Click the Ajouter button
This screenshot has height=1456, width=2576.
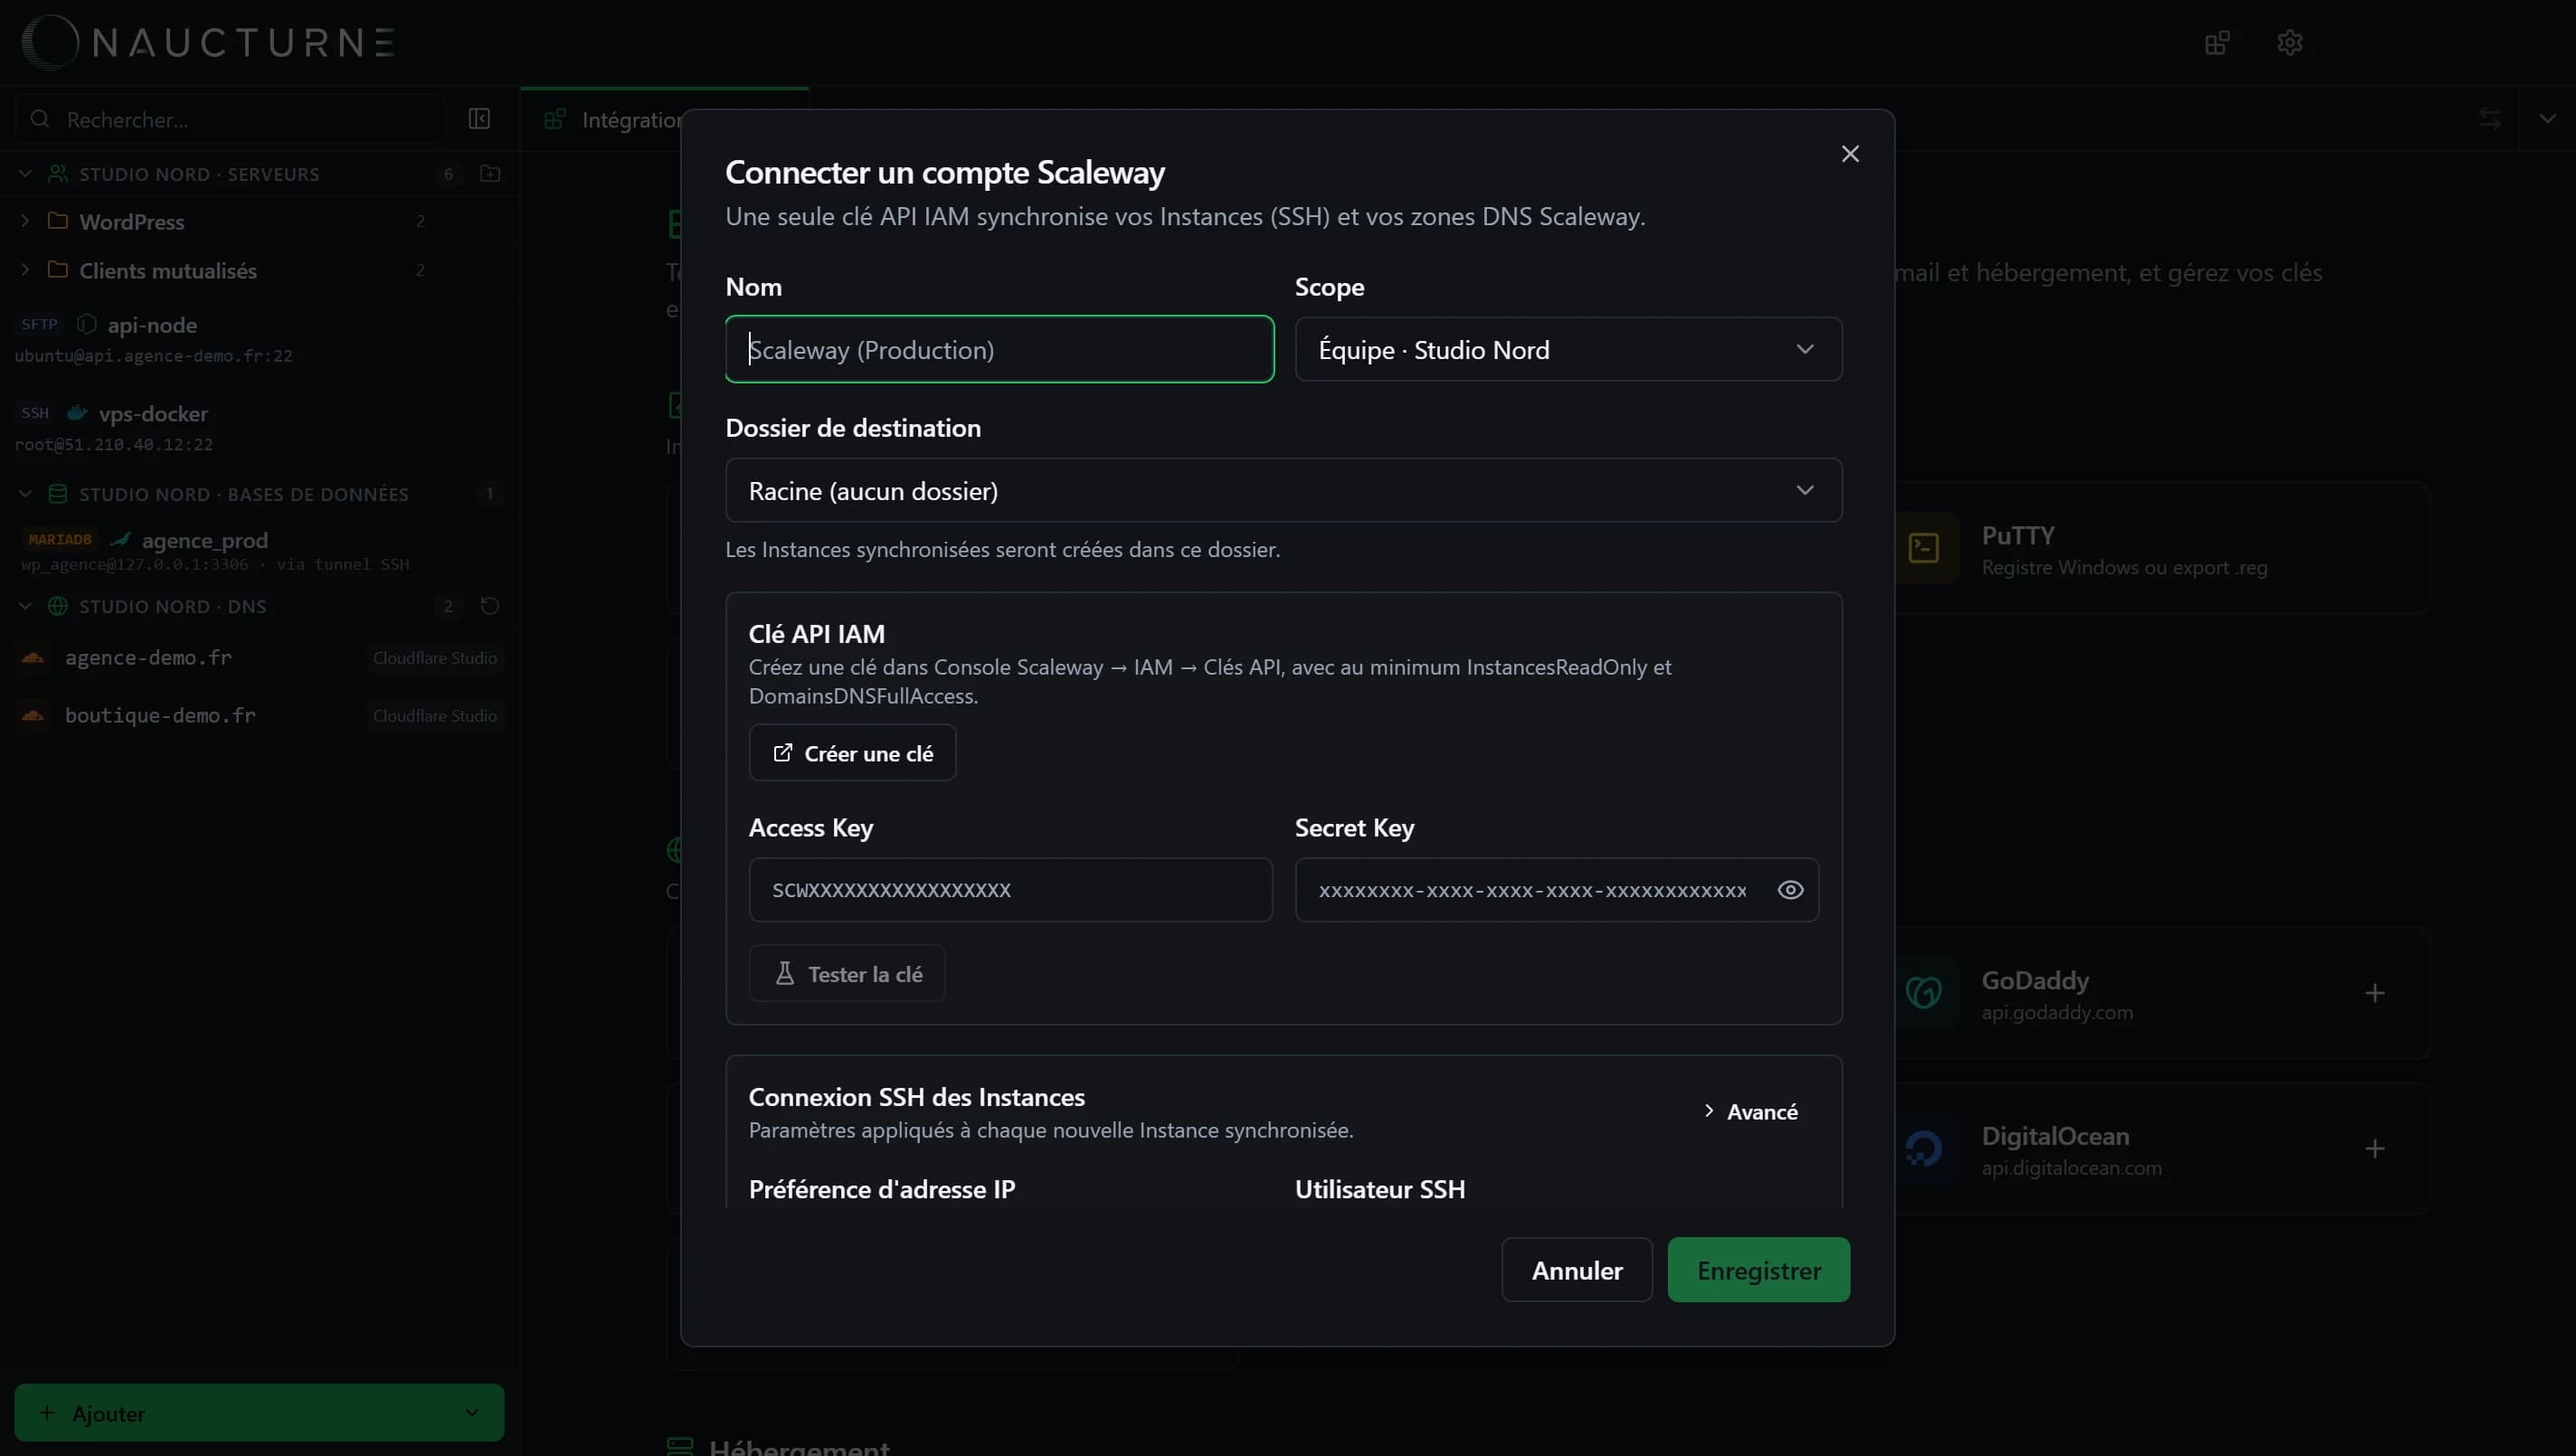[x=259, y=1412]
